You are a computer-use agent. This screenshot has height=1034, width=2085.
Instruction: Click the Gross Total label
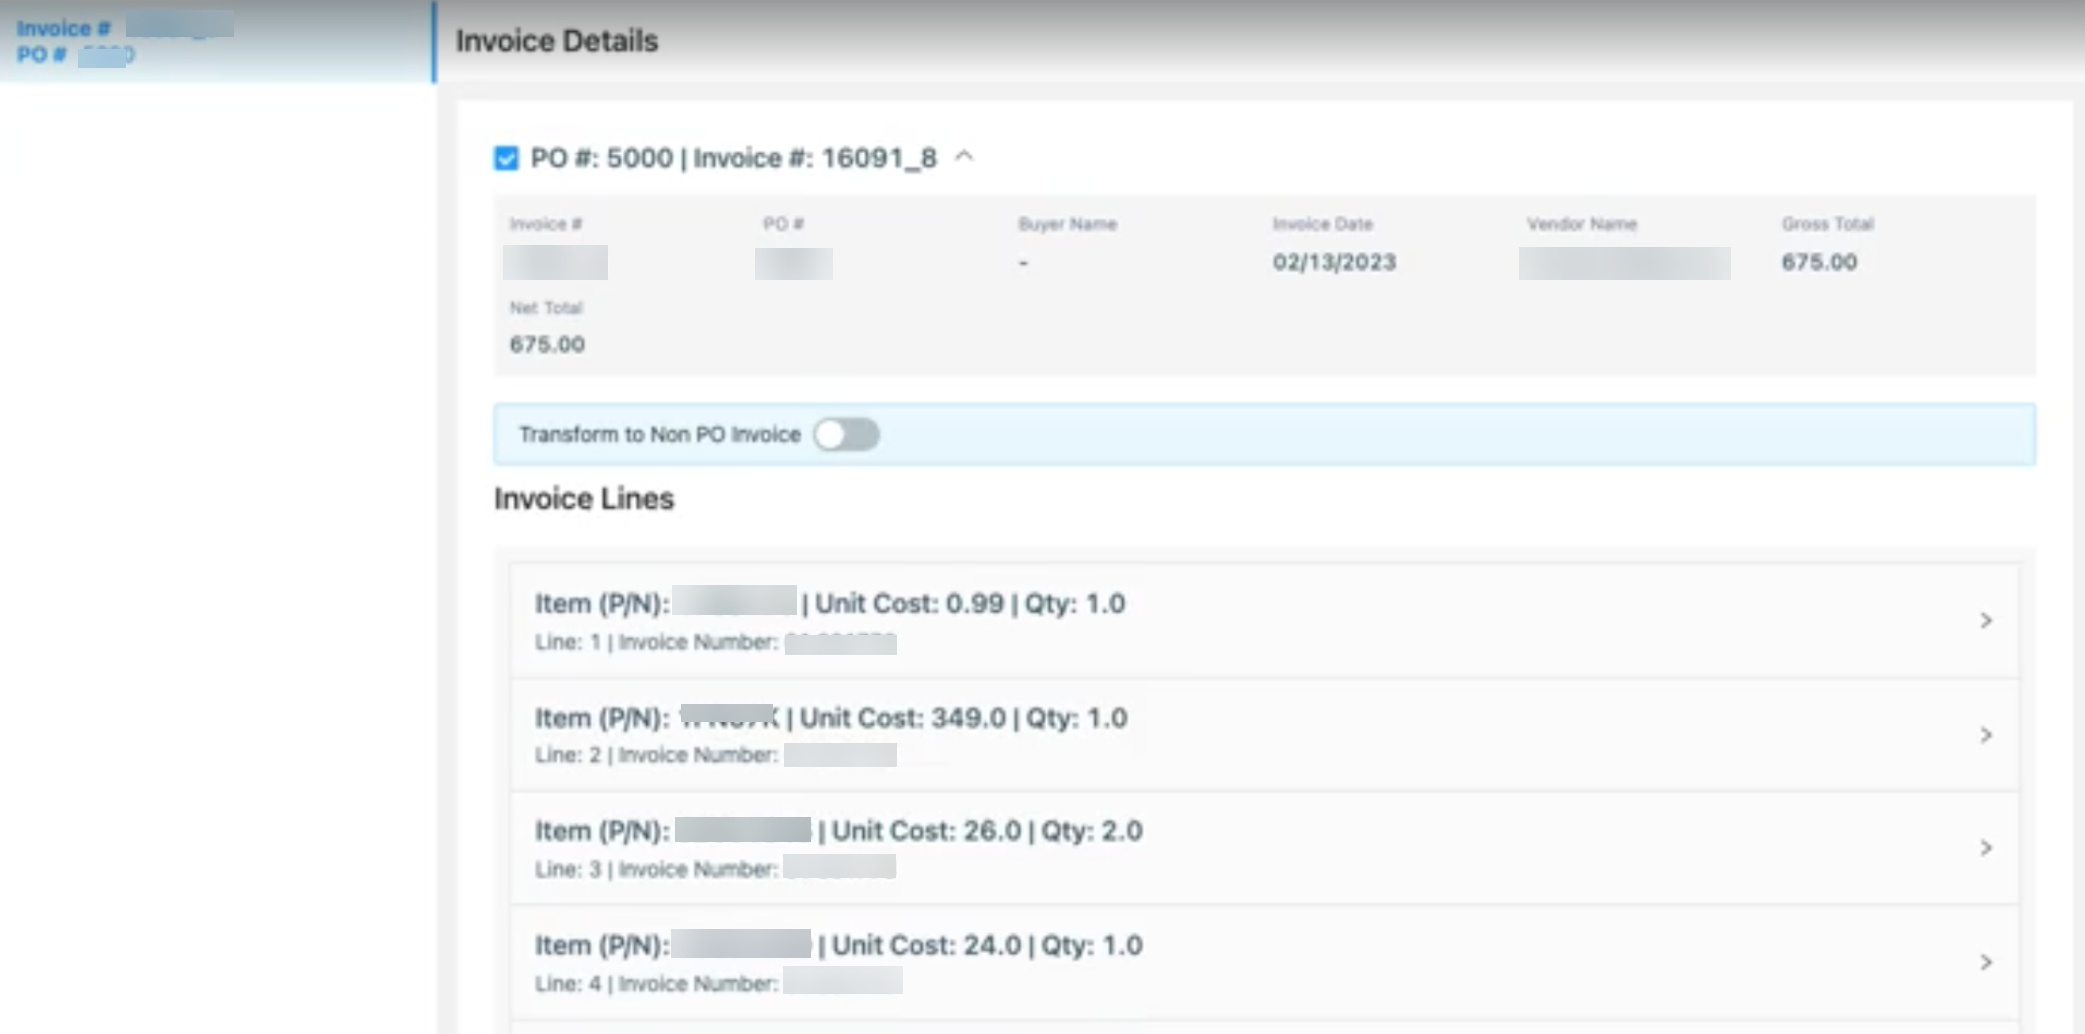click(1827, 224)
